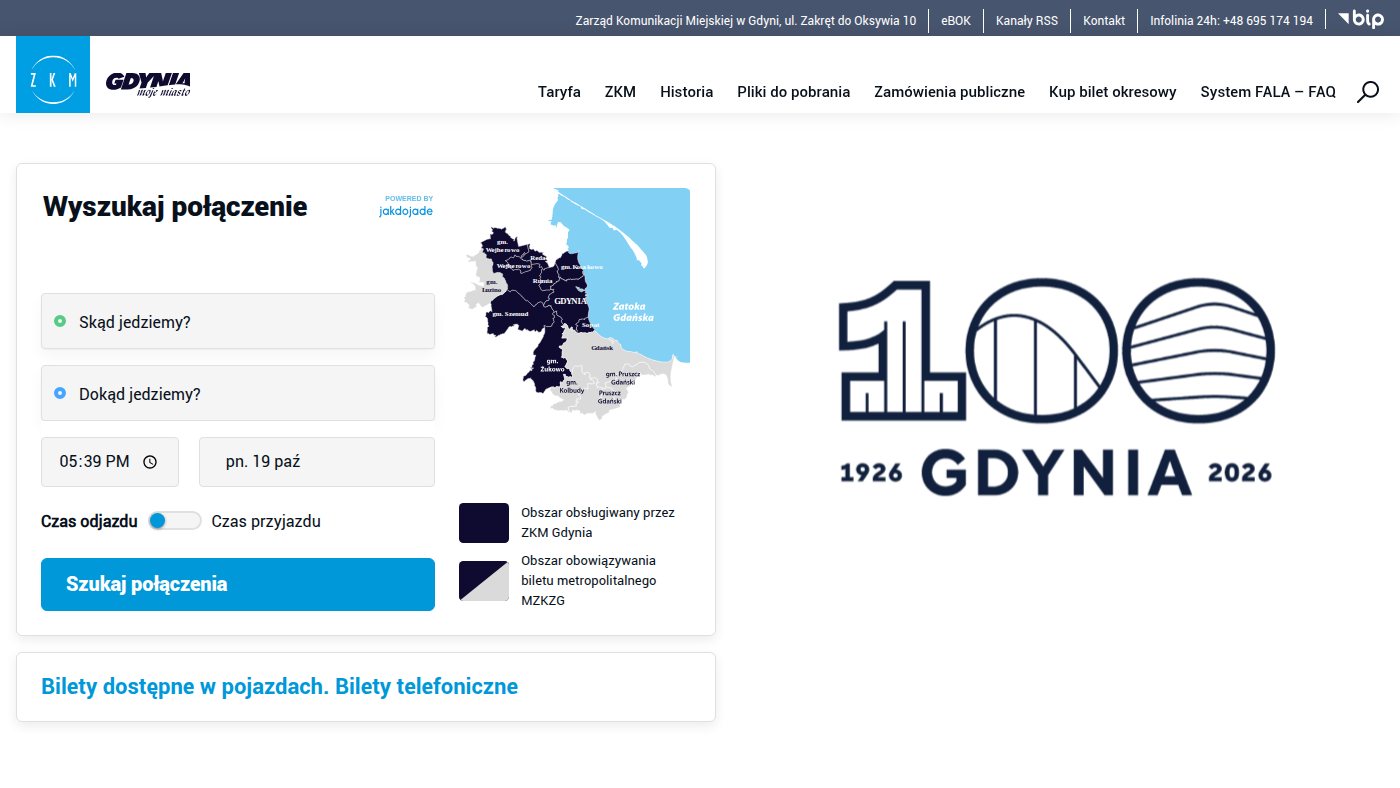Click the 100 Gdynia 1926–2026 banner
Screen dimensions: 1400x788
click(x=1056, y=388)
